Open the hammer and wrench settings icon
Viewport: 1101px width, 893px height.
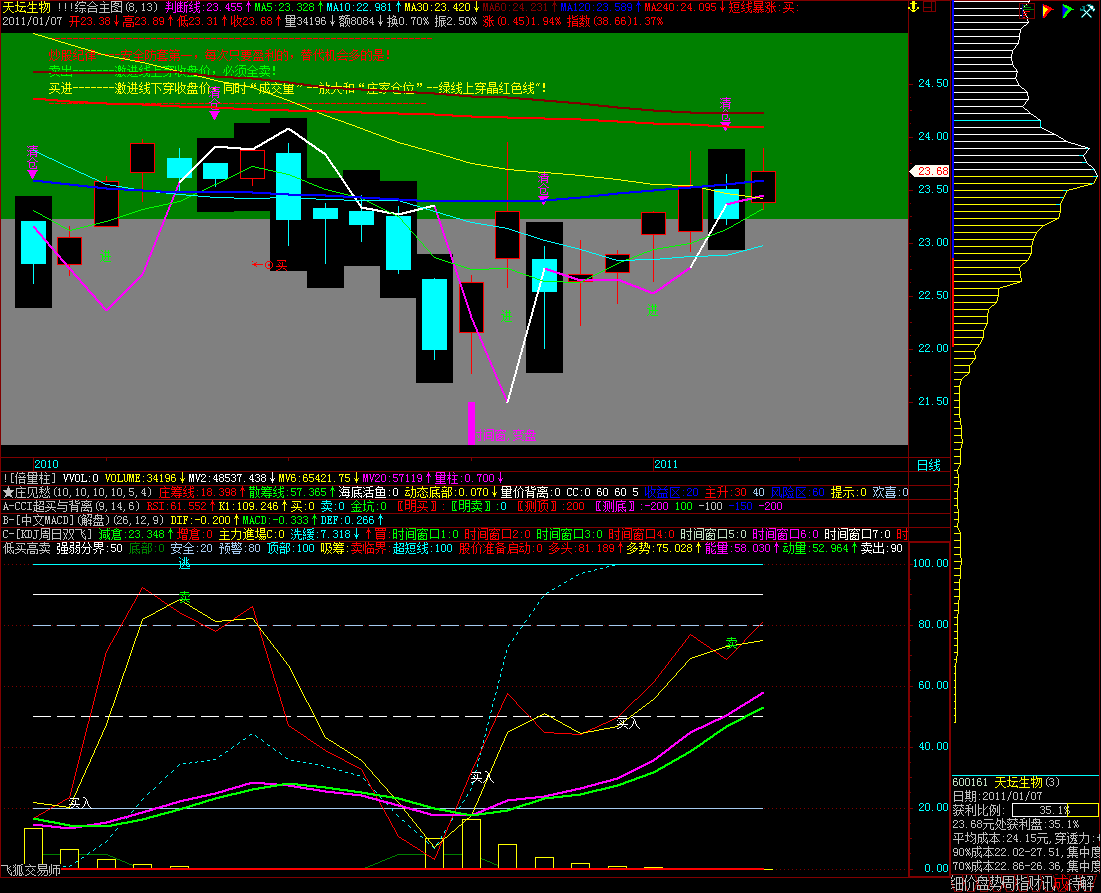[1087, 10]
